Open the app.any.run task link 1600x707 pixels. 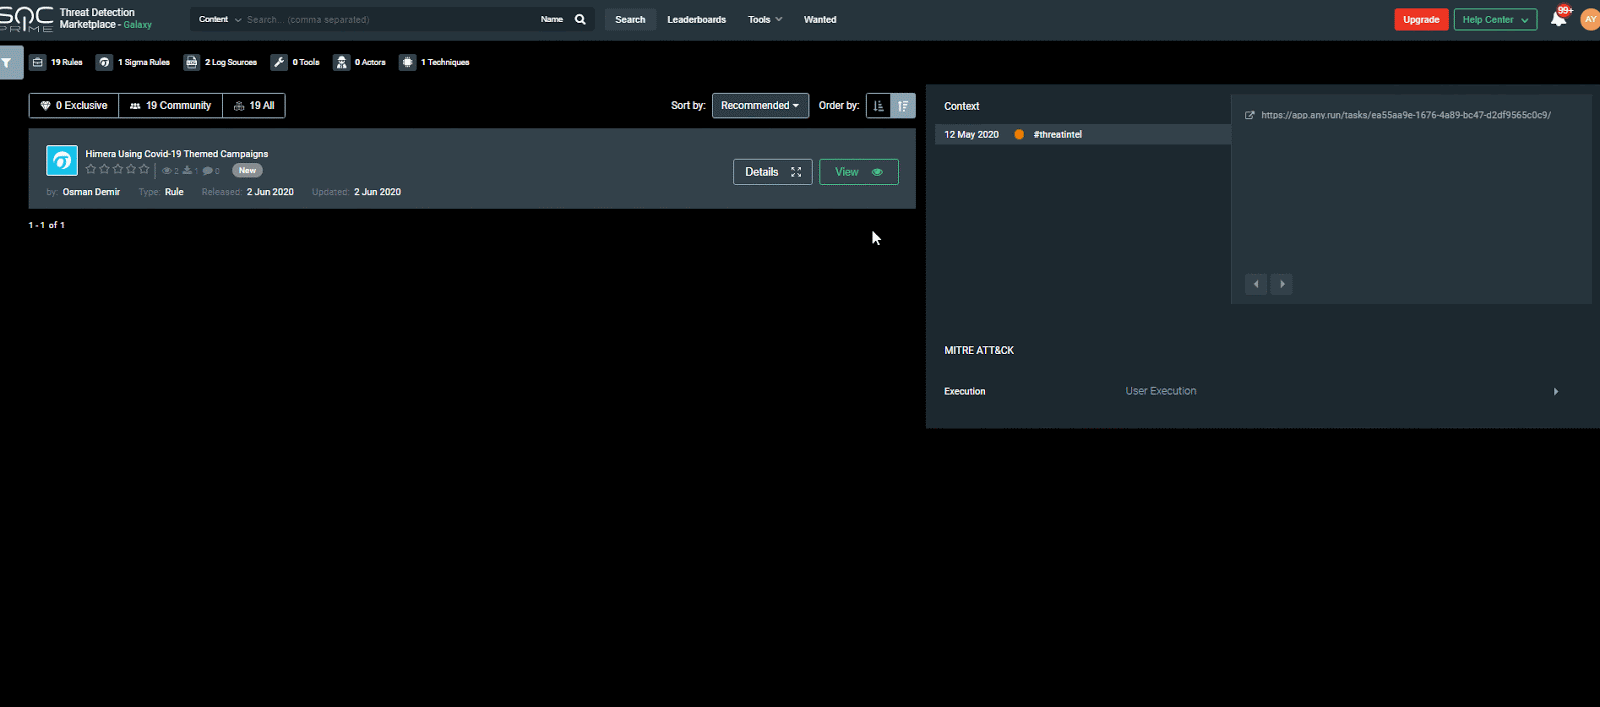(1406, 115)
